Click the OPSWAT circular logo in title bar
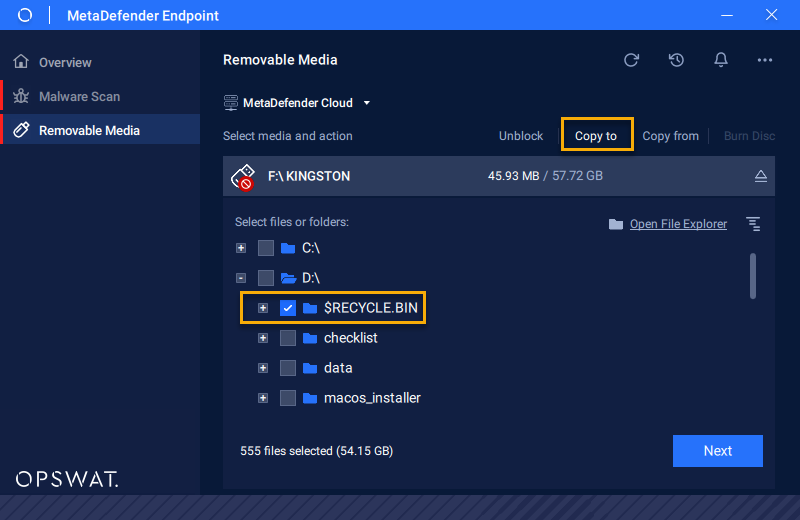This screenshot has height=520, width=800. pos(24,15)
